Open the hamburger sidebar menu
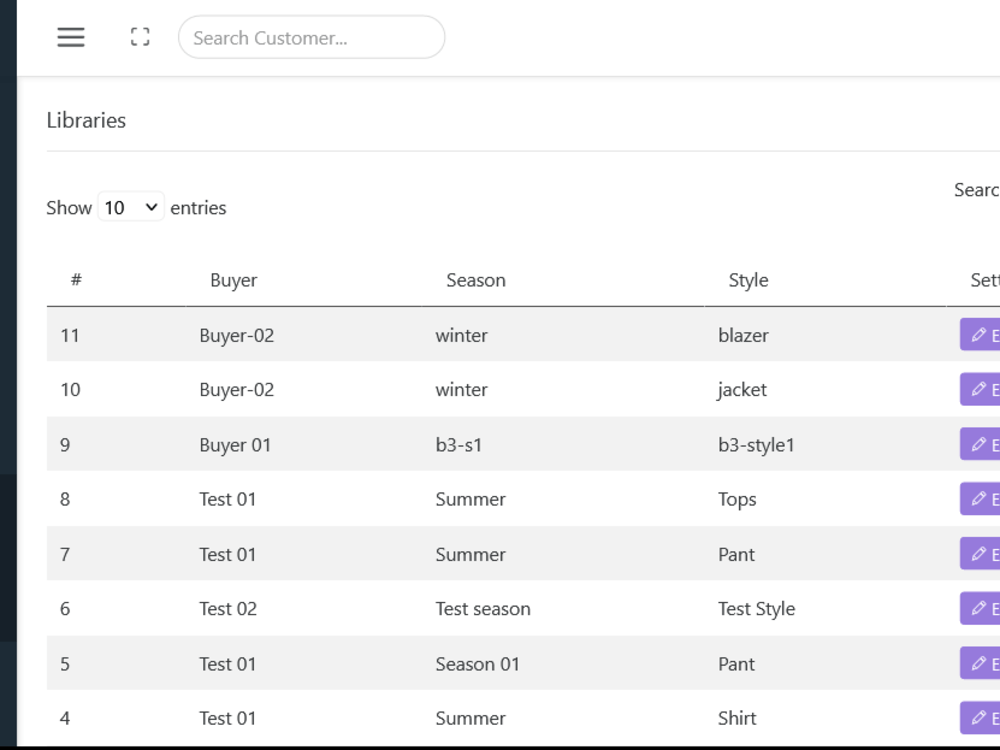 tap(71, 37)
